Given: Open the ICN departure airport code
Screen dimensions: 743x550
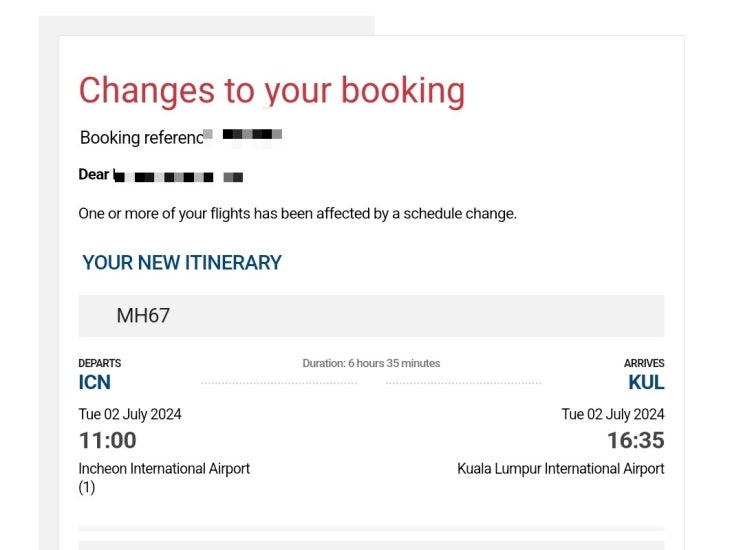Looking at the screenshot, I should [95, 382].
